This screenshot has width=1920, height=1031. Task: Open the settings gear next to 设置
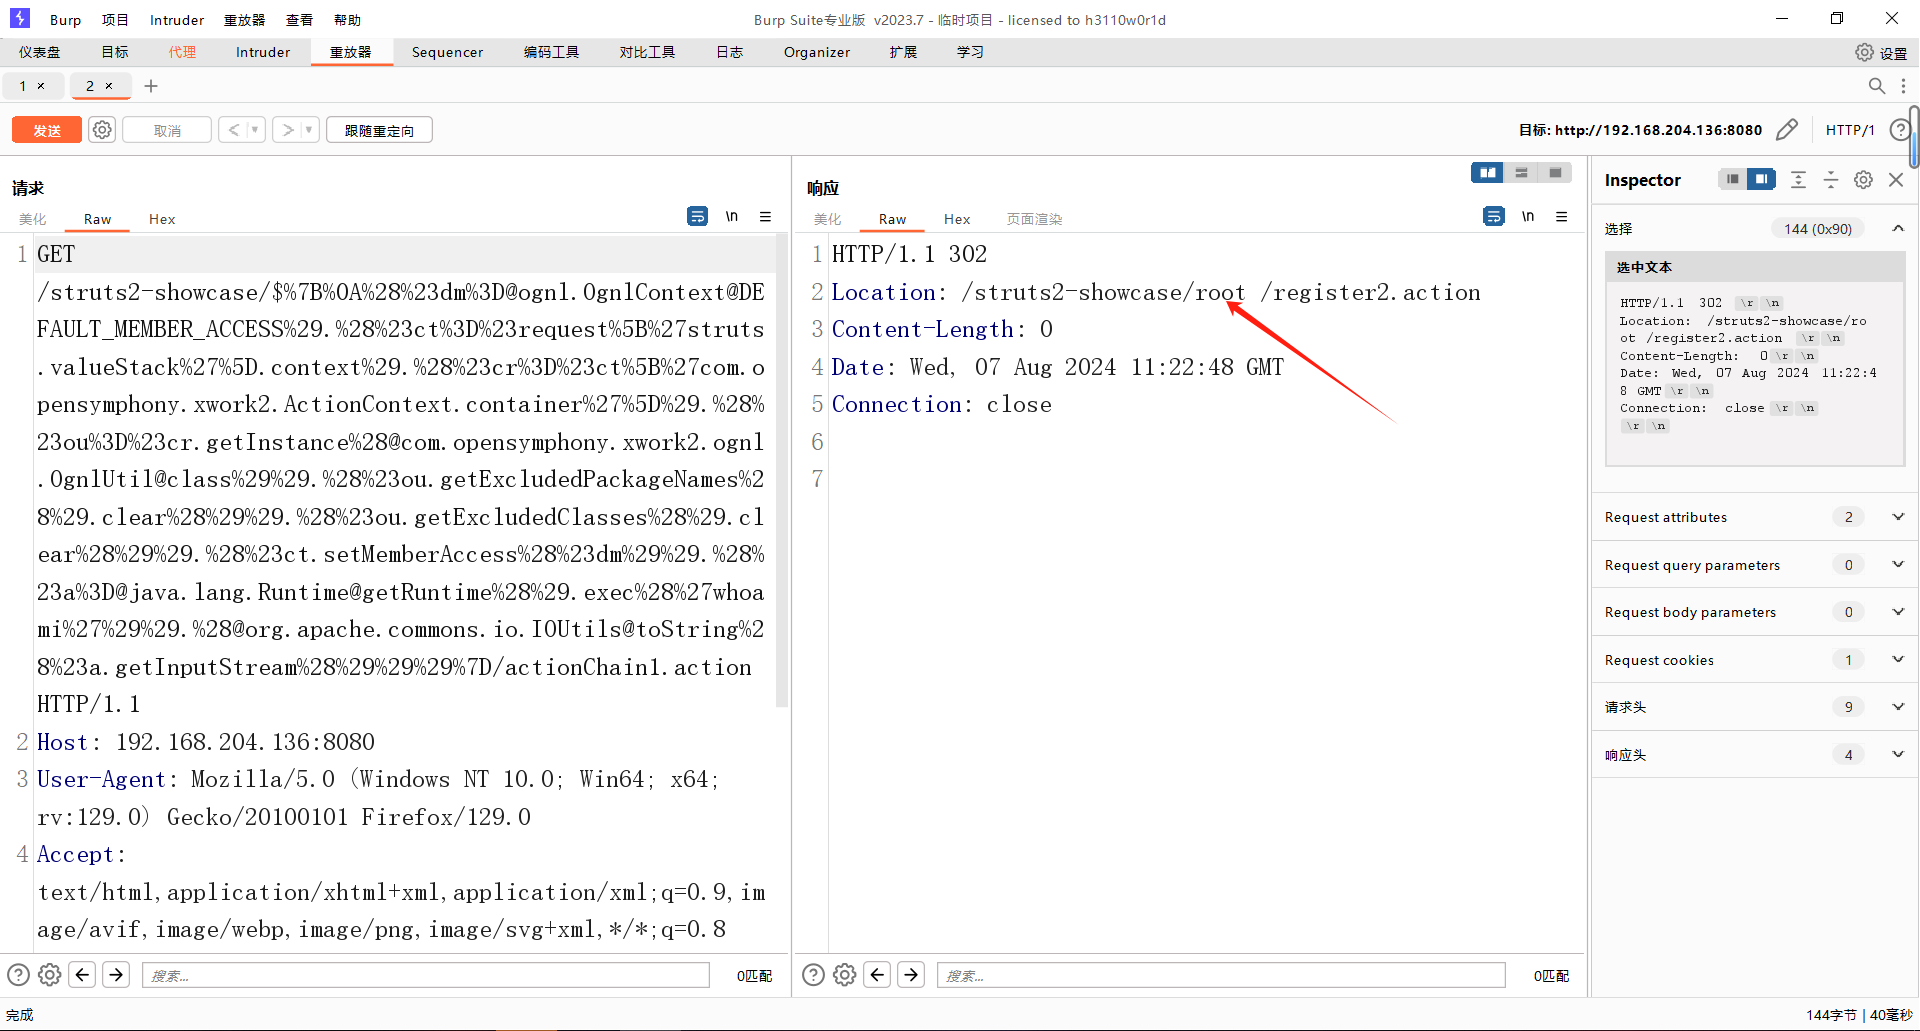[1864, 52]
